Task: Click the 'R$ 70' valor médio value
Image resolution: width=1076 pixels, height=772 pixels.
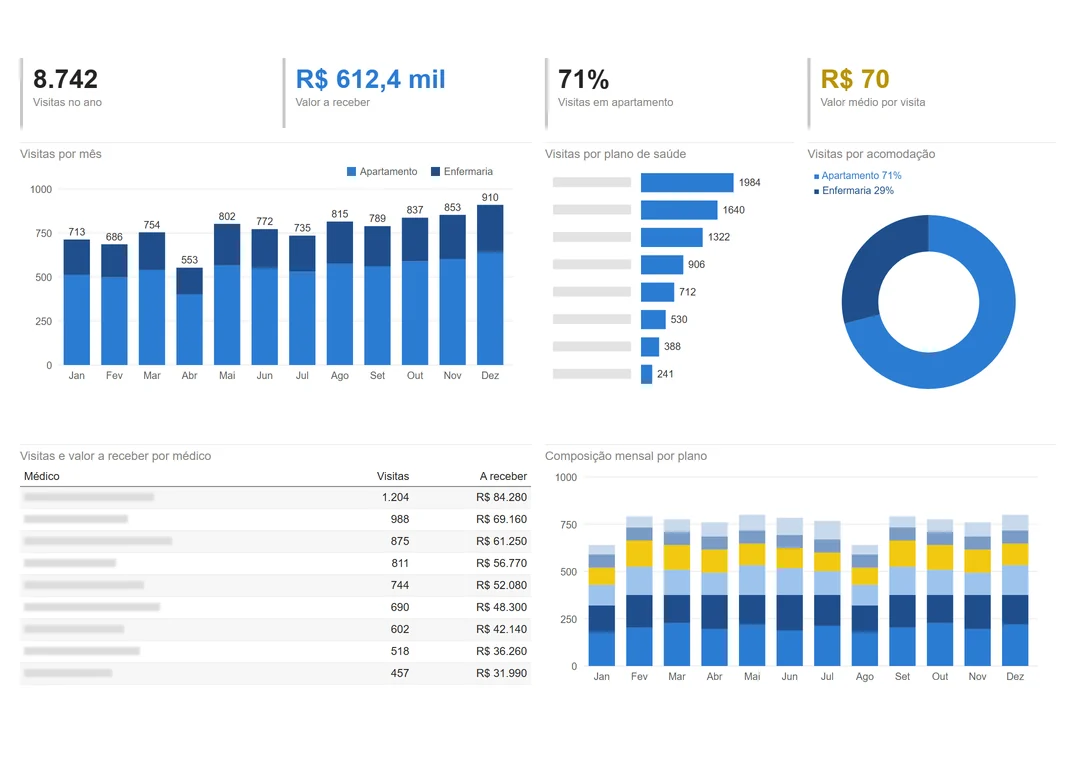Action: click(855, 80)
